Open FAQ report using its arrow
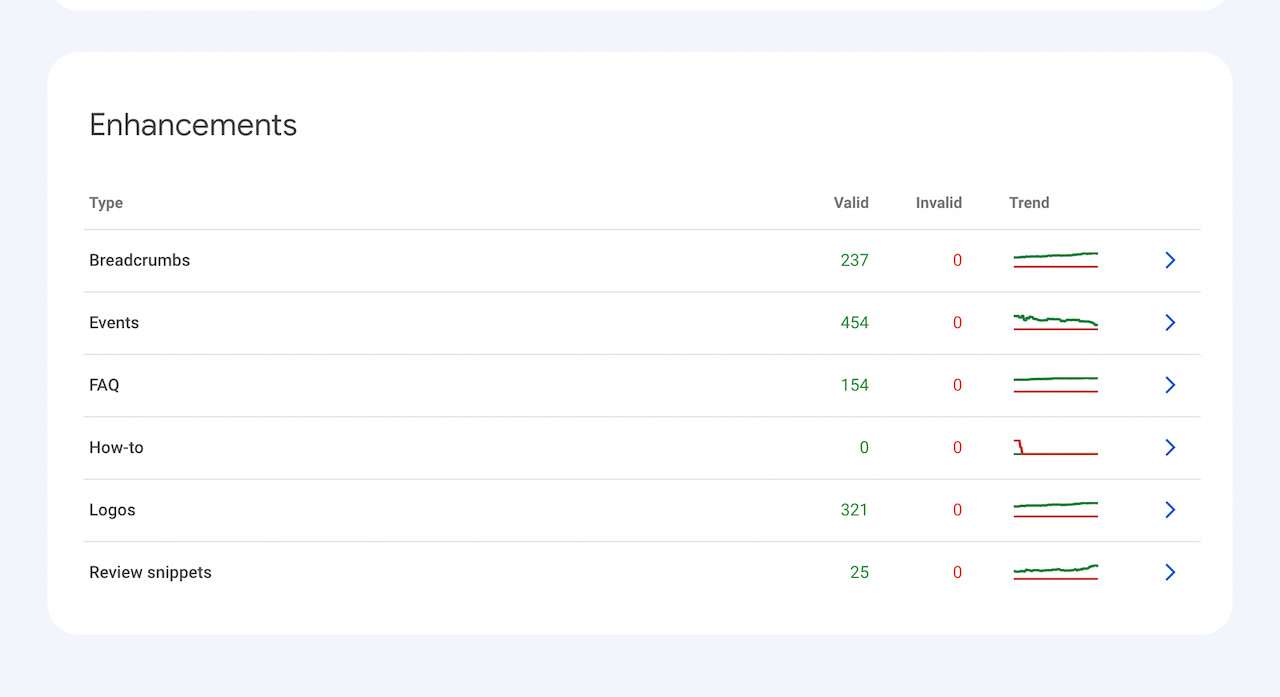This screenshot has width=1280, height=697. tap(1170, 385)
